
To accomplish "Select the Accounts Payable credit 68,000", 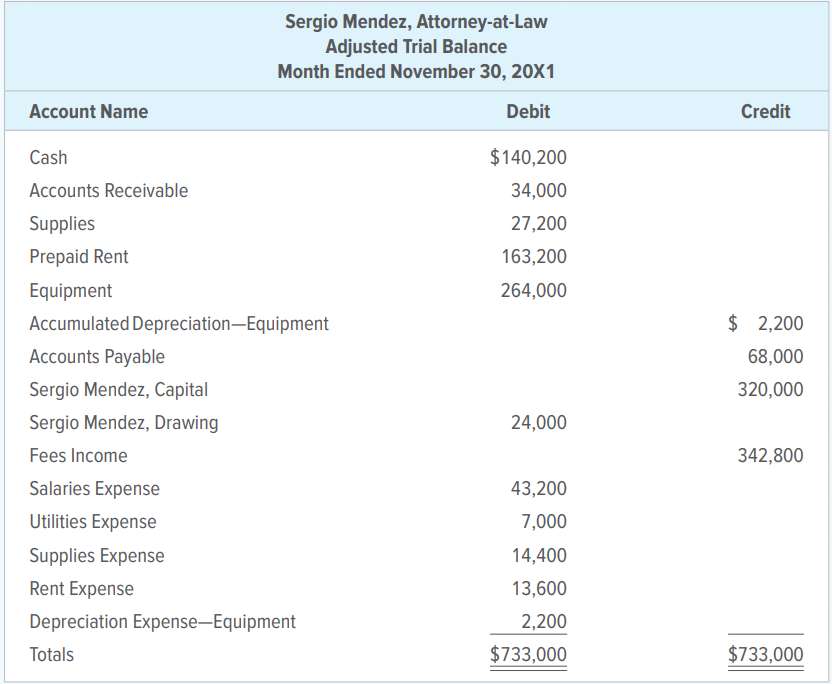I will [x=775, y=357].
